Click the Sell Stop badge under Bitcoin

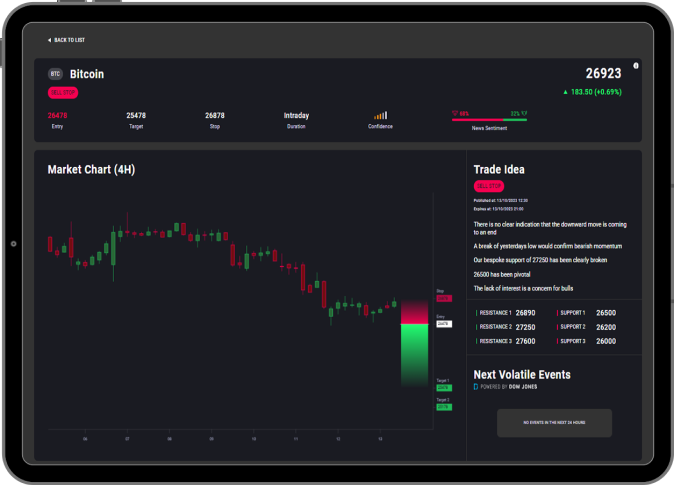[62, 92]
